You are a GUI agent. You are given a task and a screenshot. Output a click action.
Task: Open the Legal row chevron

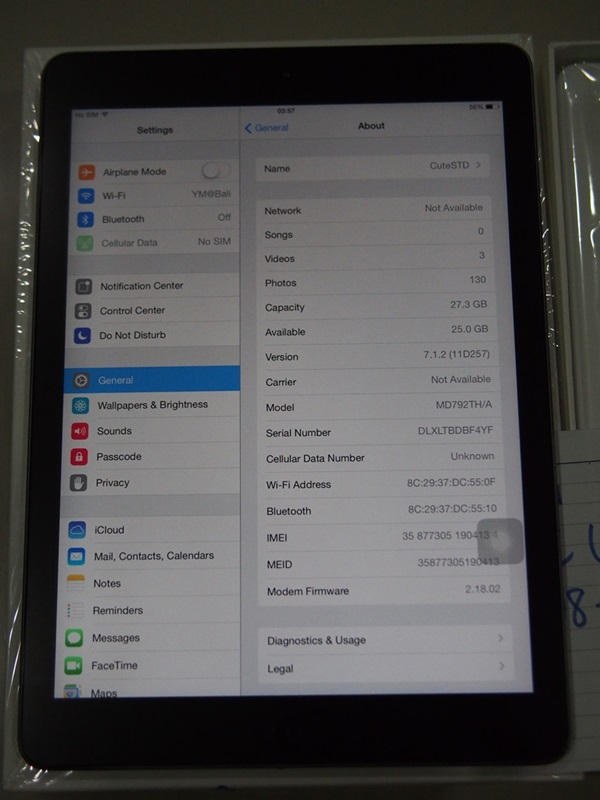[502, 666]
